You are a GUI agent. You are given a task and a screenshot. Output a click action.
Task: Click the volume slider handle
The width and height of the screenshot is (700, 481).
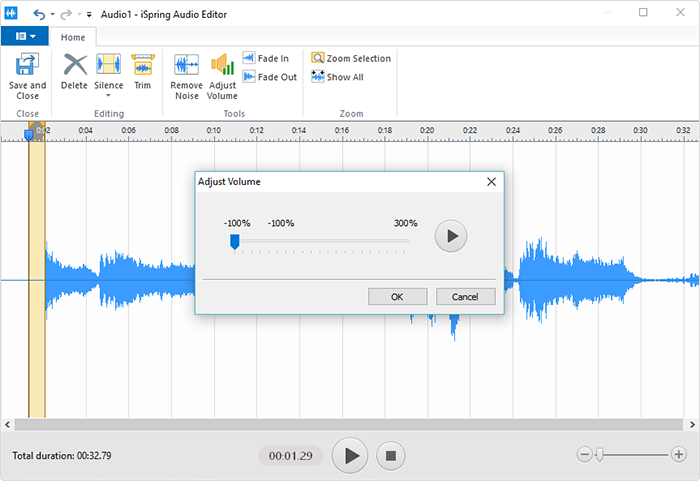(x=234, y=242)
